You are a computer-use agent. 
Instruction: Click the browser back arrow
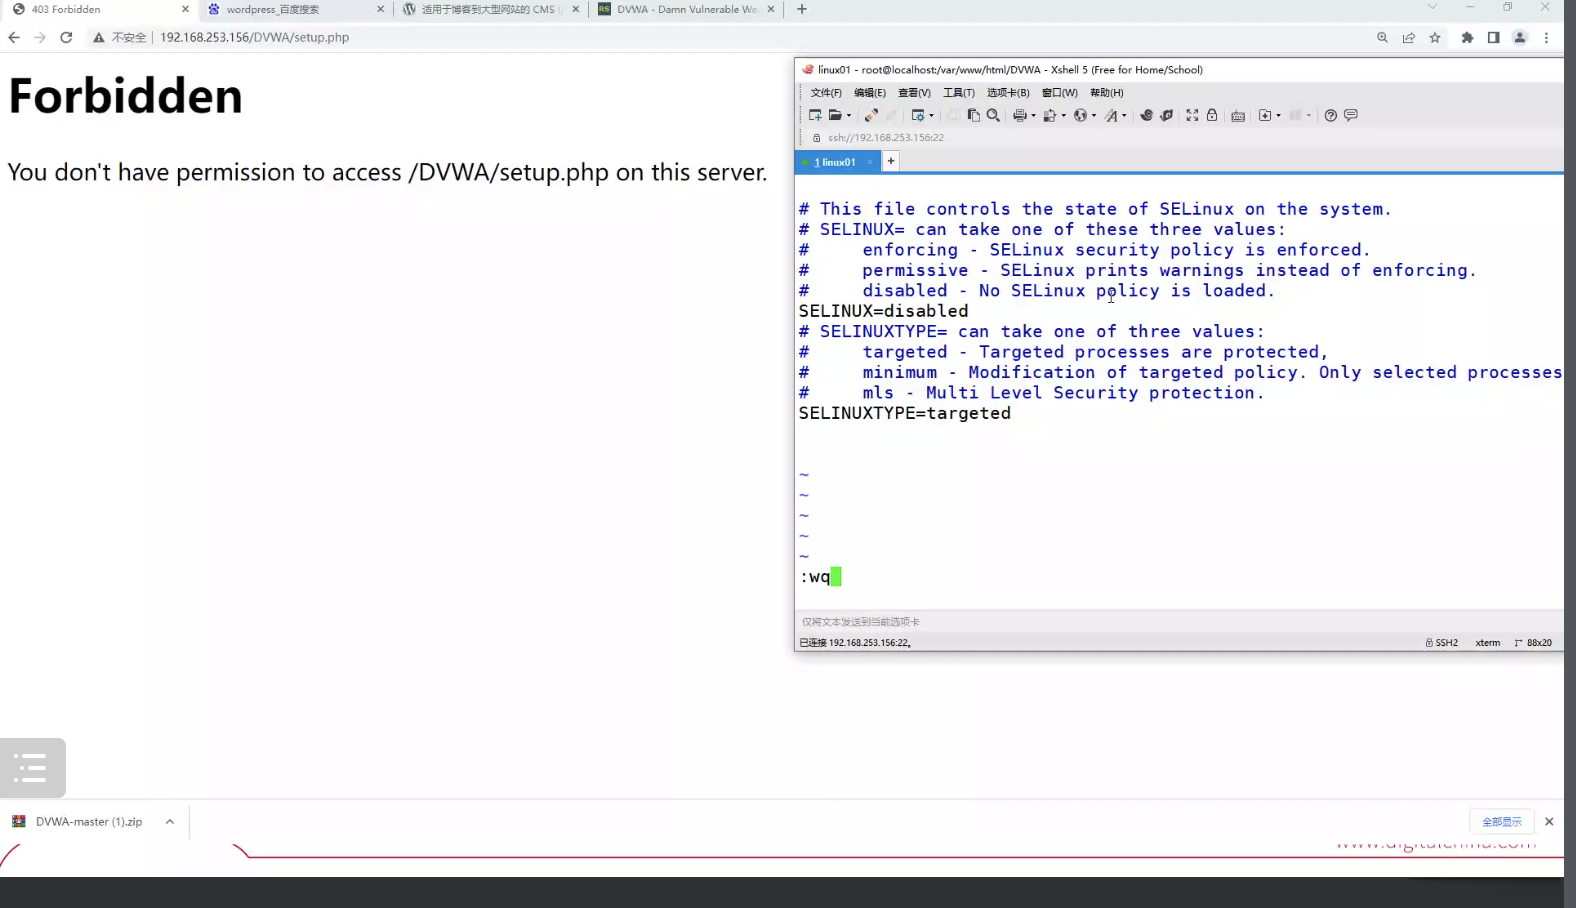(14, 38)
